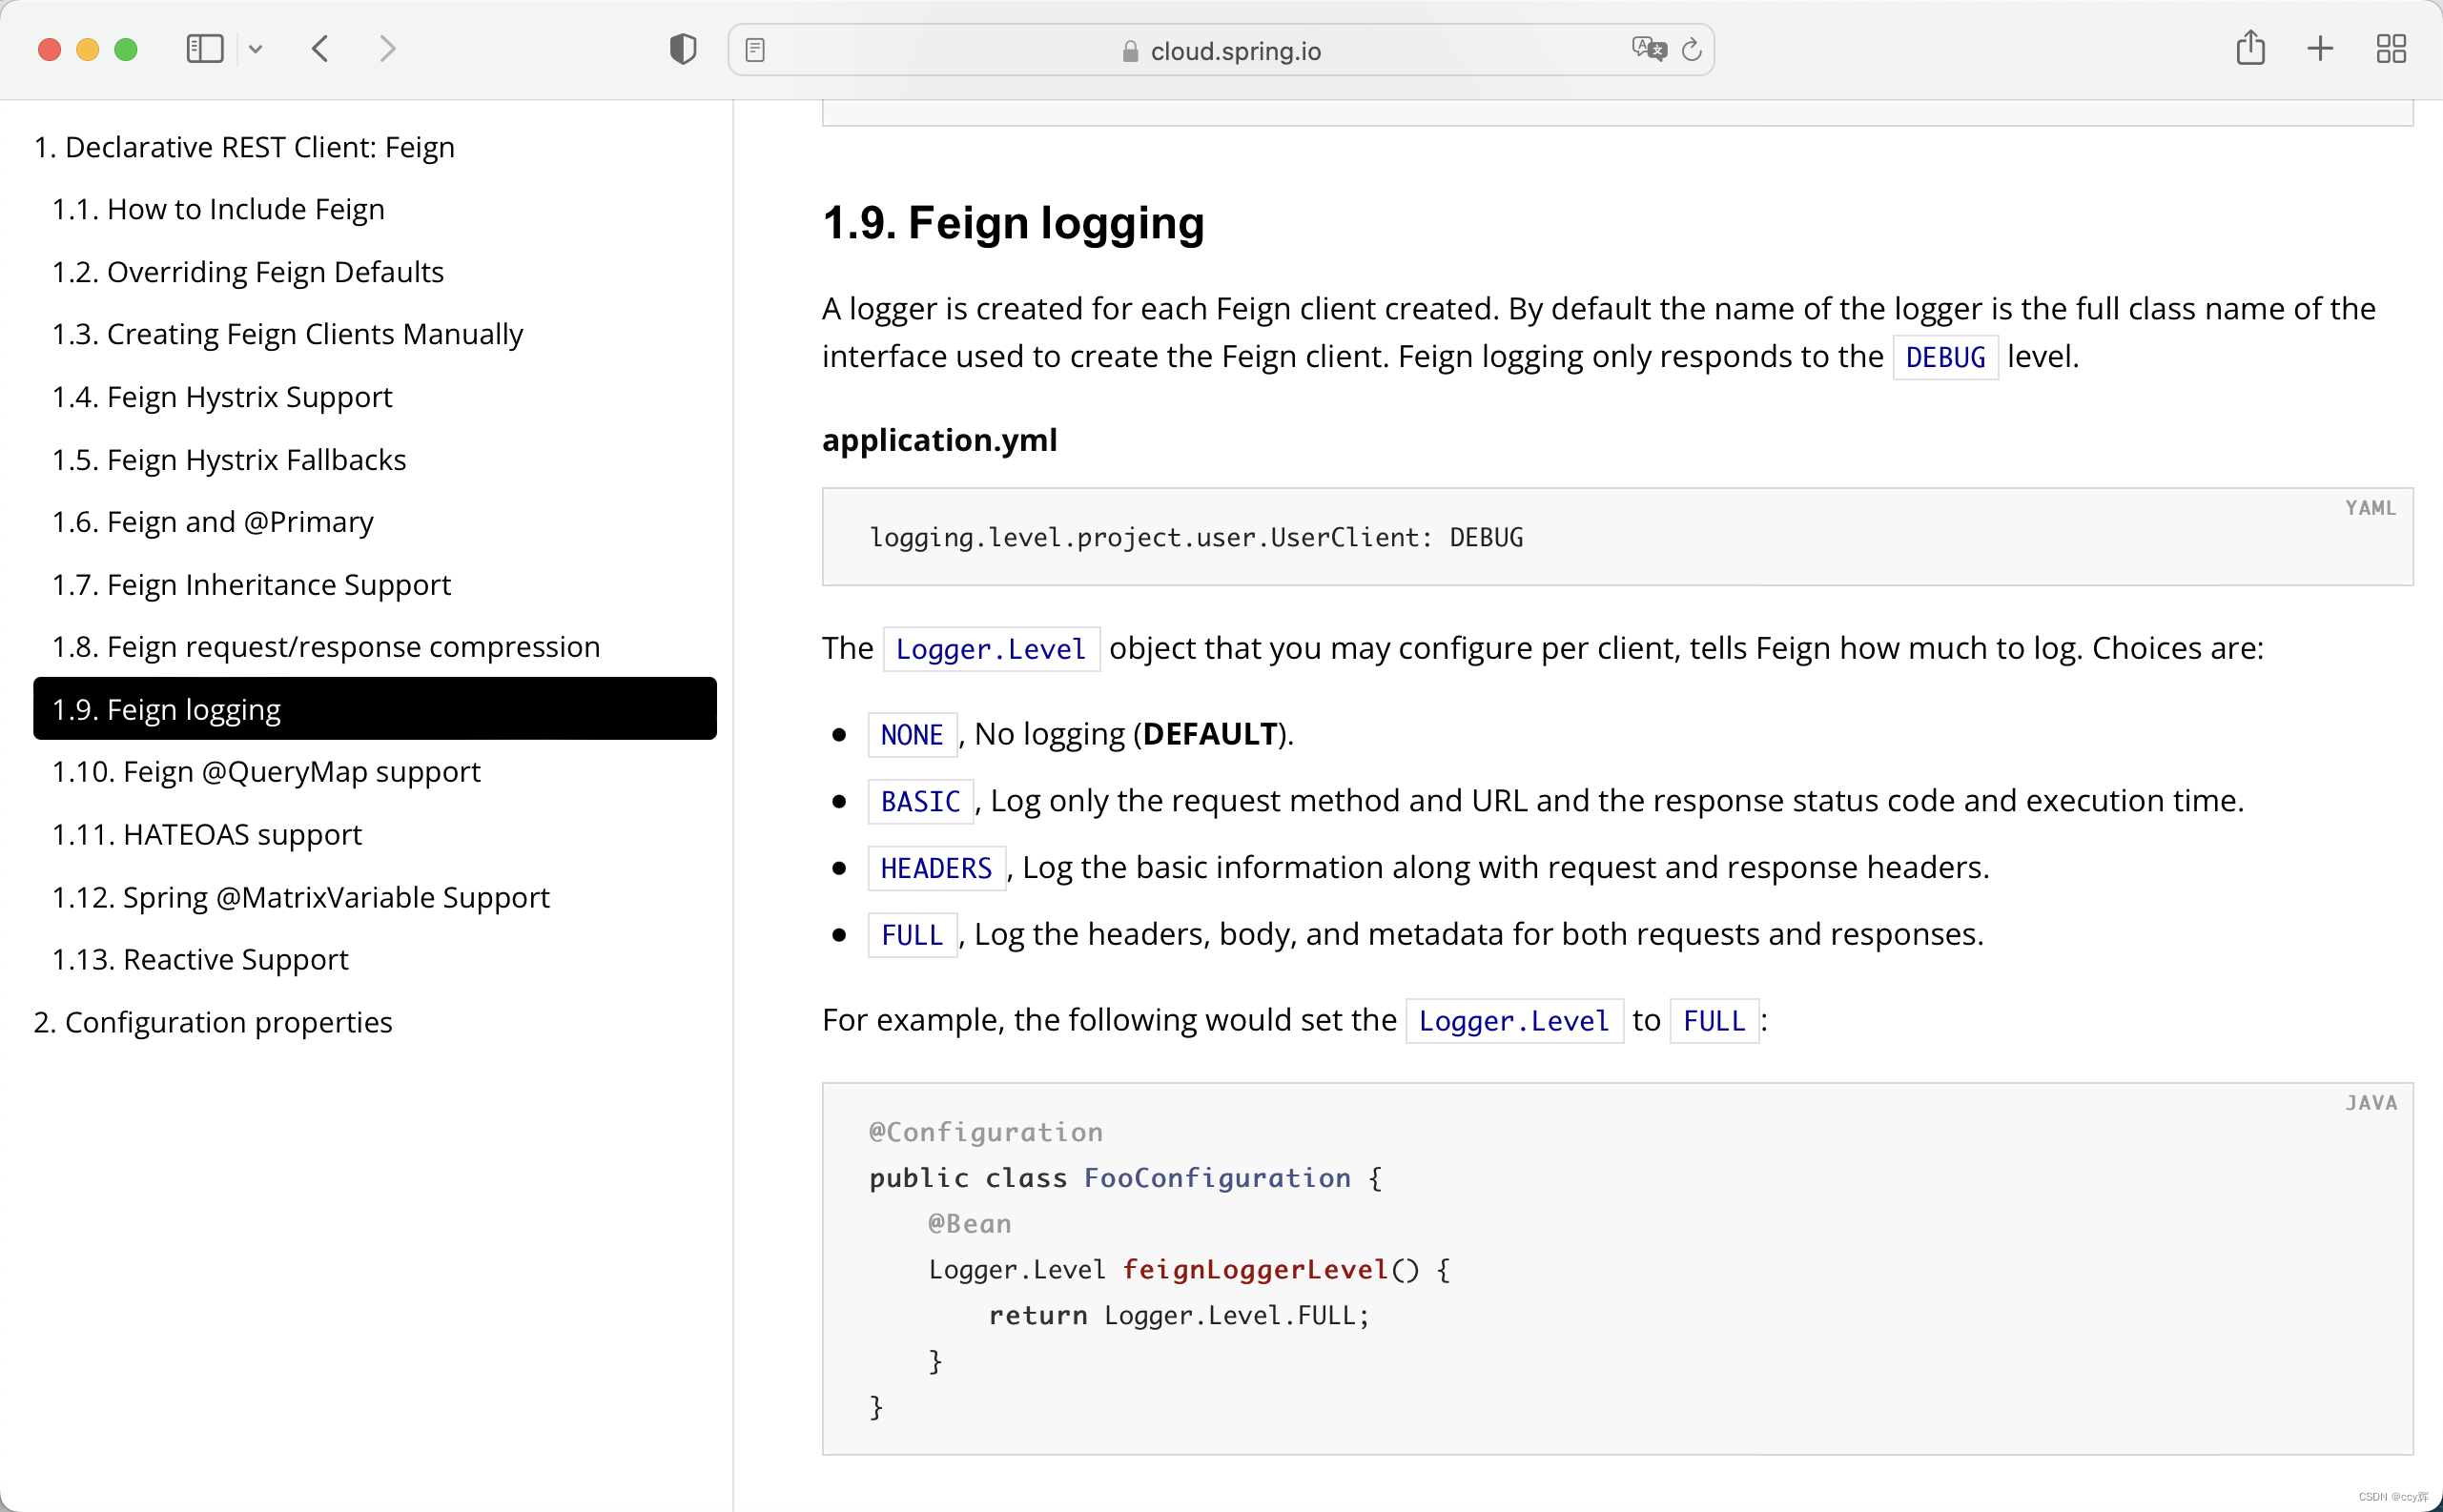This screenshot has width=2443, height=1512.
Task: Show Reader view icon in address bar
Action: pos(755,50)
